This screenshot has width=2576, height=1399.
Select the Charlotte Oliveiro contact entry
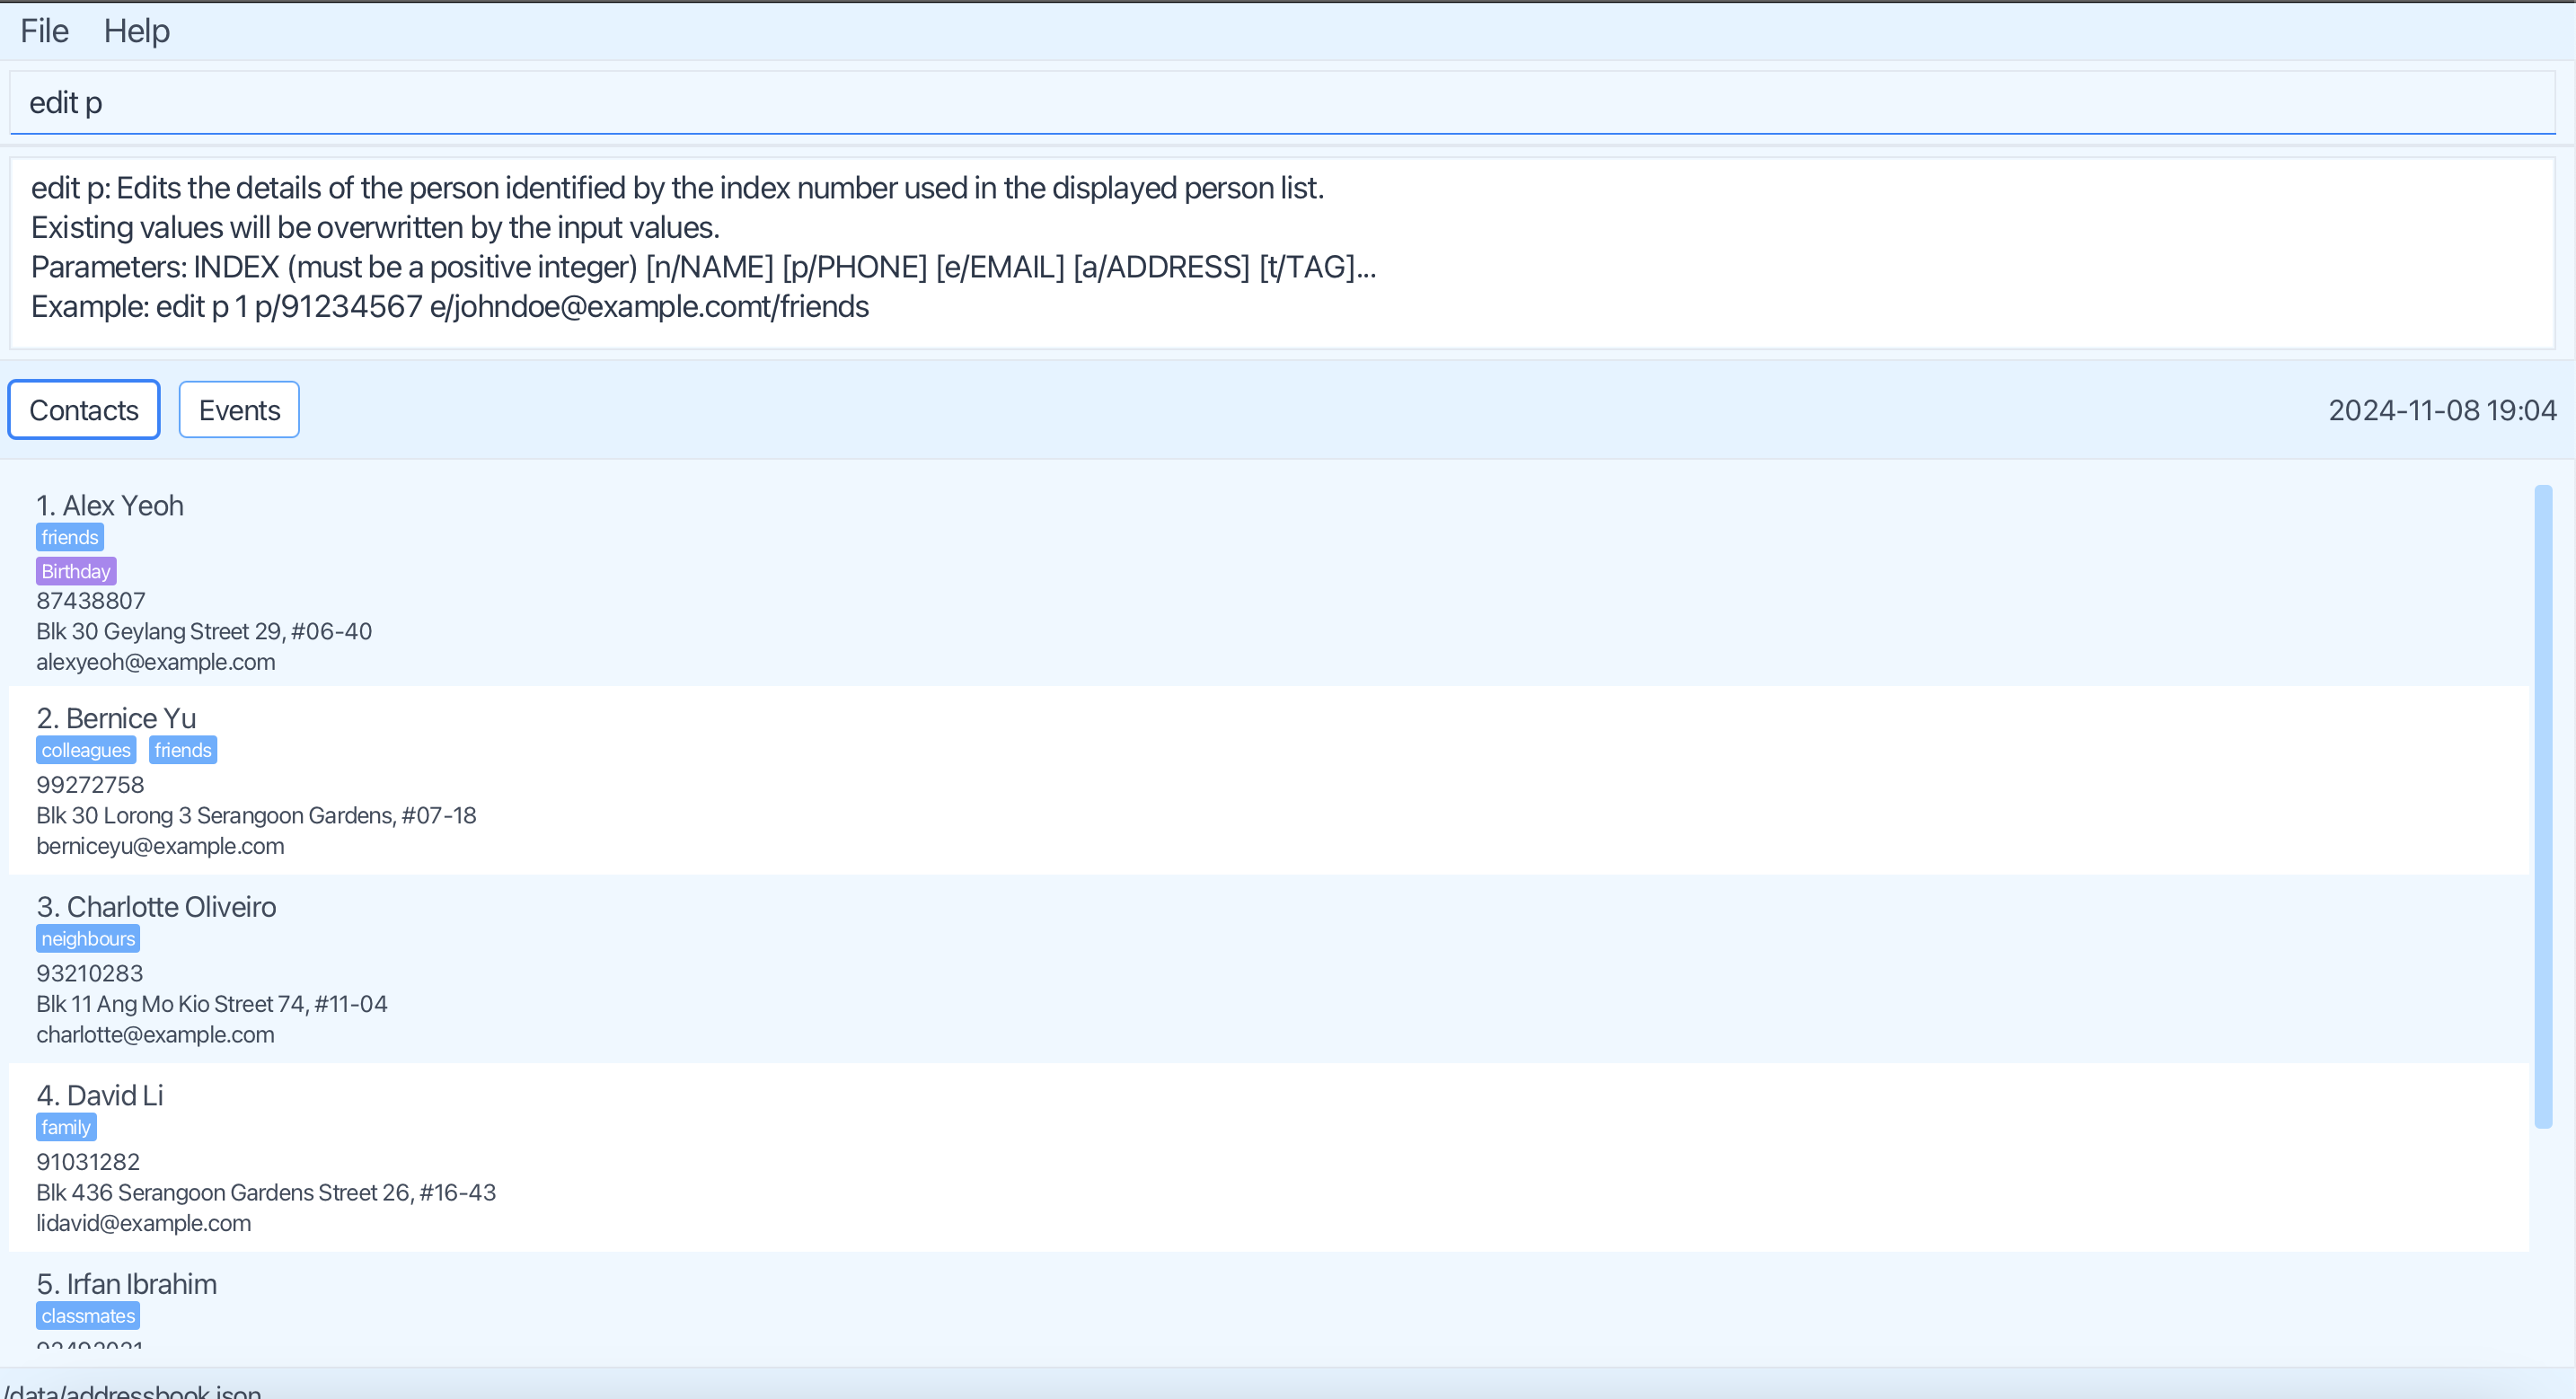point(156,907)
